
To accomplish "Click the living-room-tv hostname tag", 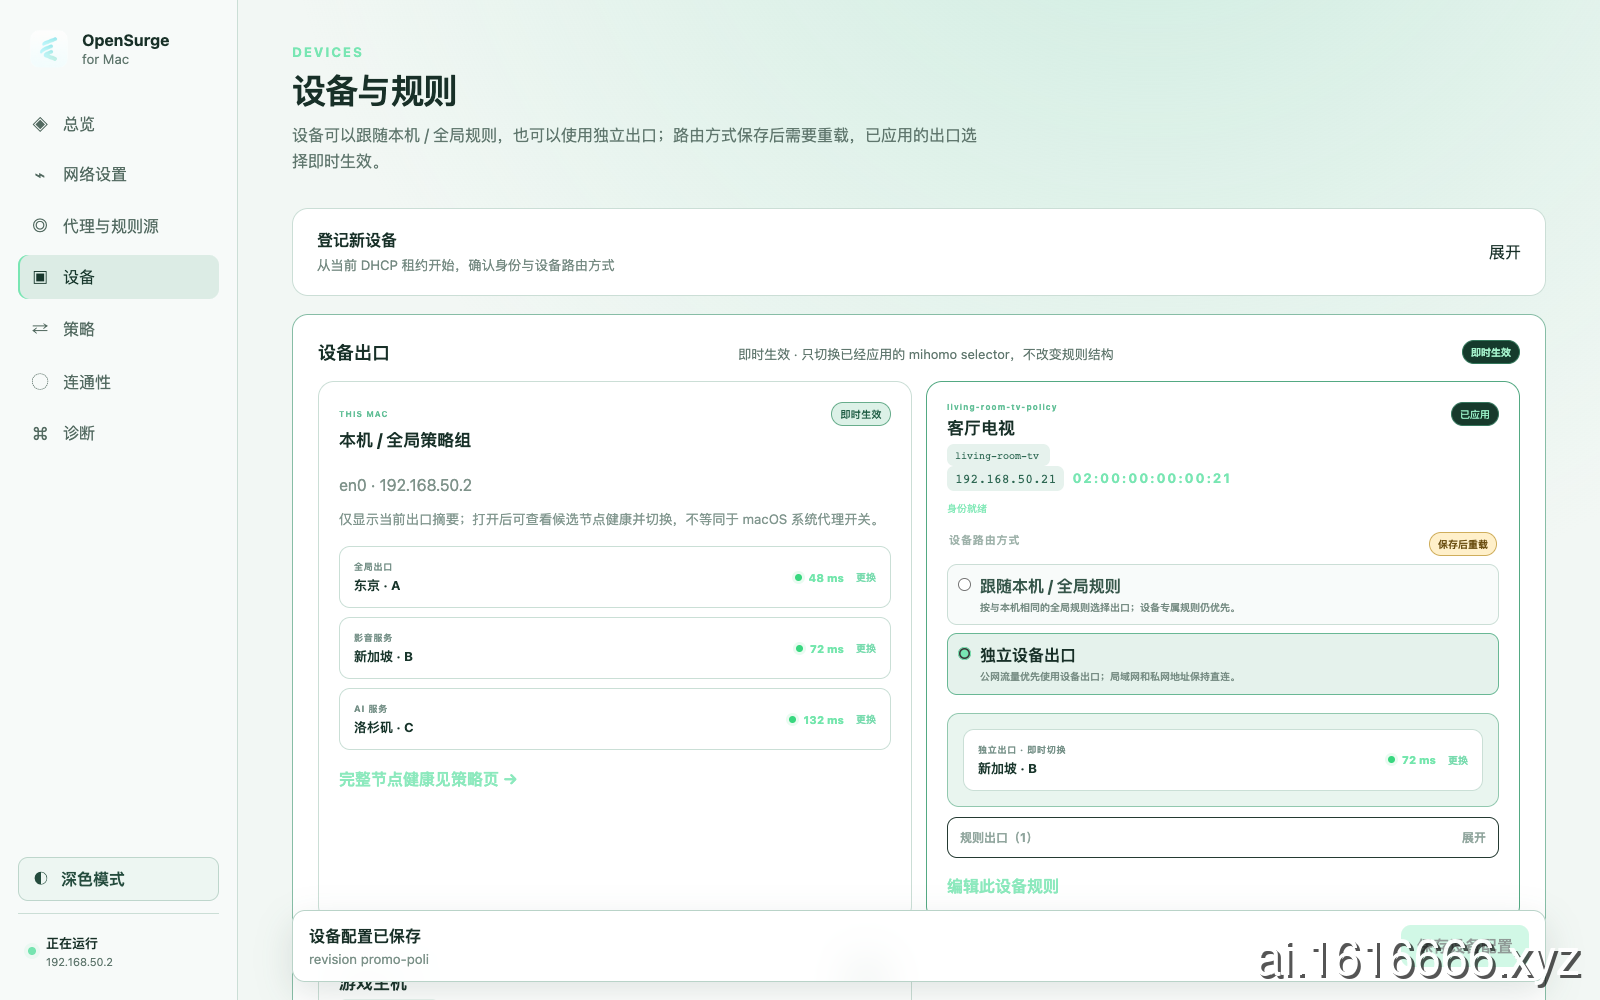I will tap(997, 456).
